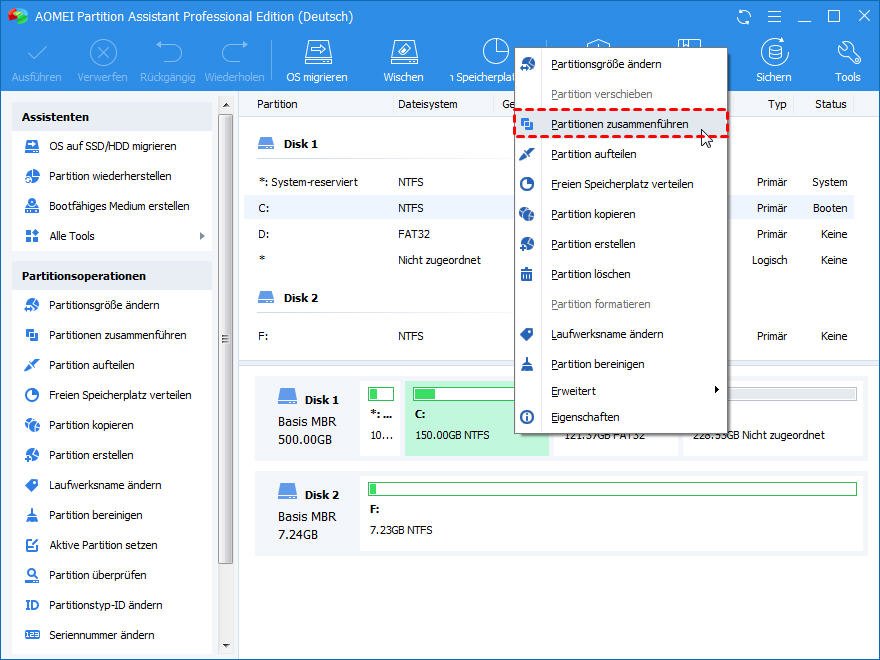Select Partition aufteilen in context menu
The image size is (880, 660).
[x=621, y=154]
